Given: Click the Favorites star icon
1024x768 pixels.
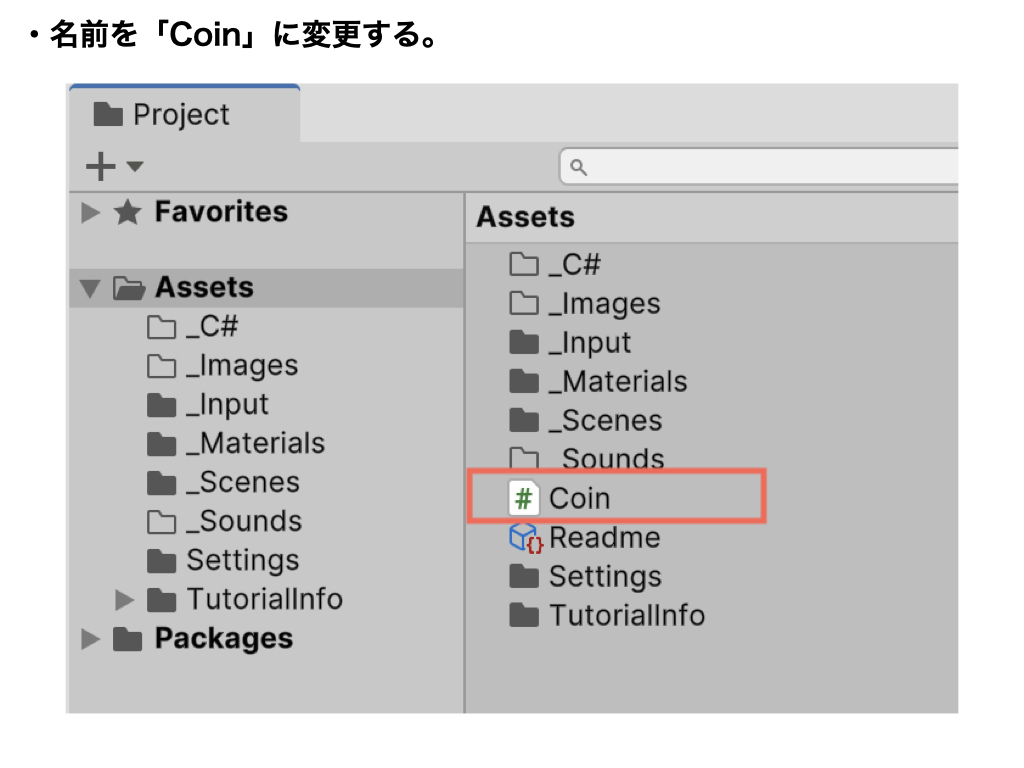Looking at the screenshot, I should click(x=127, y=212).
